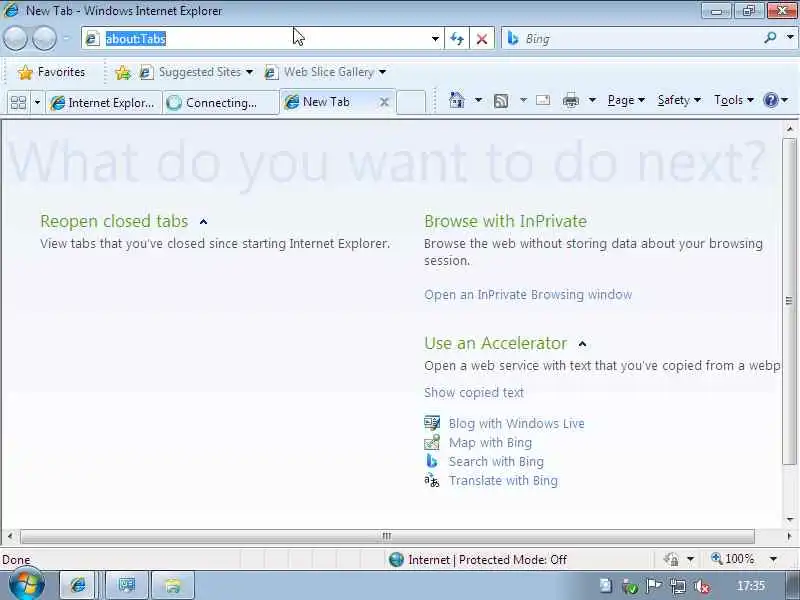
Task: Open the Safety menu
Action: 679,100
